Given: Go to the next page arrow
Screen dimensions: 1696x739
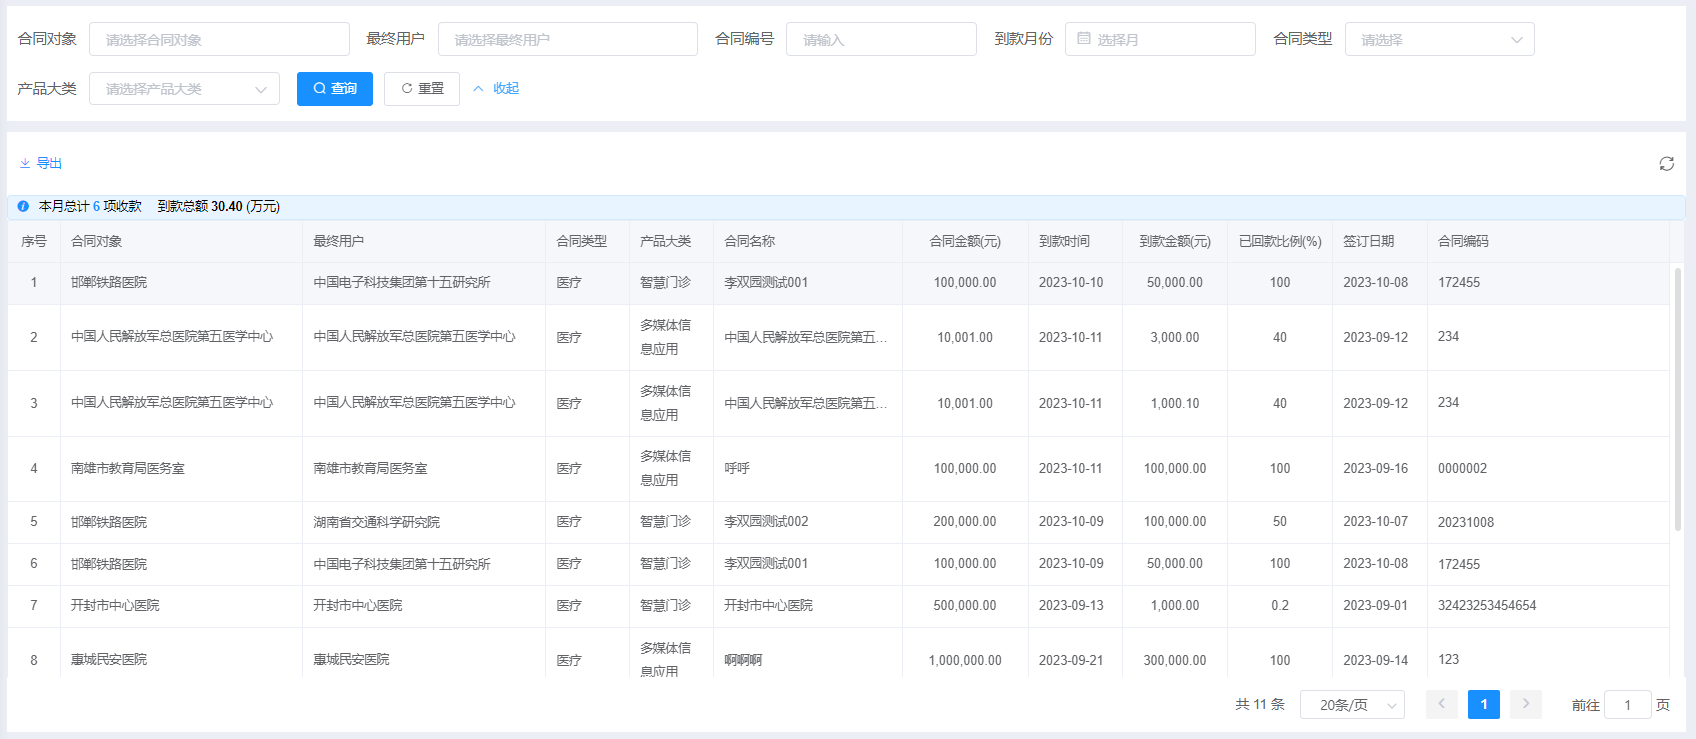Looking at the screenshot, I should [x=1525, y=704].
